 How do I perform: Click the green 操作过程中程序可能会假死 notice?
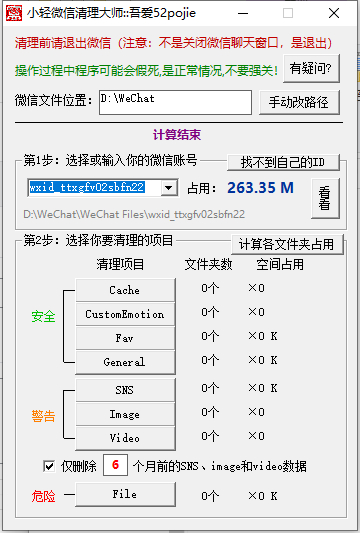pyautogui.click(x=147, y=71)
